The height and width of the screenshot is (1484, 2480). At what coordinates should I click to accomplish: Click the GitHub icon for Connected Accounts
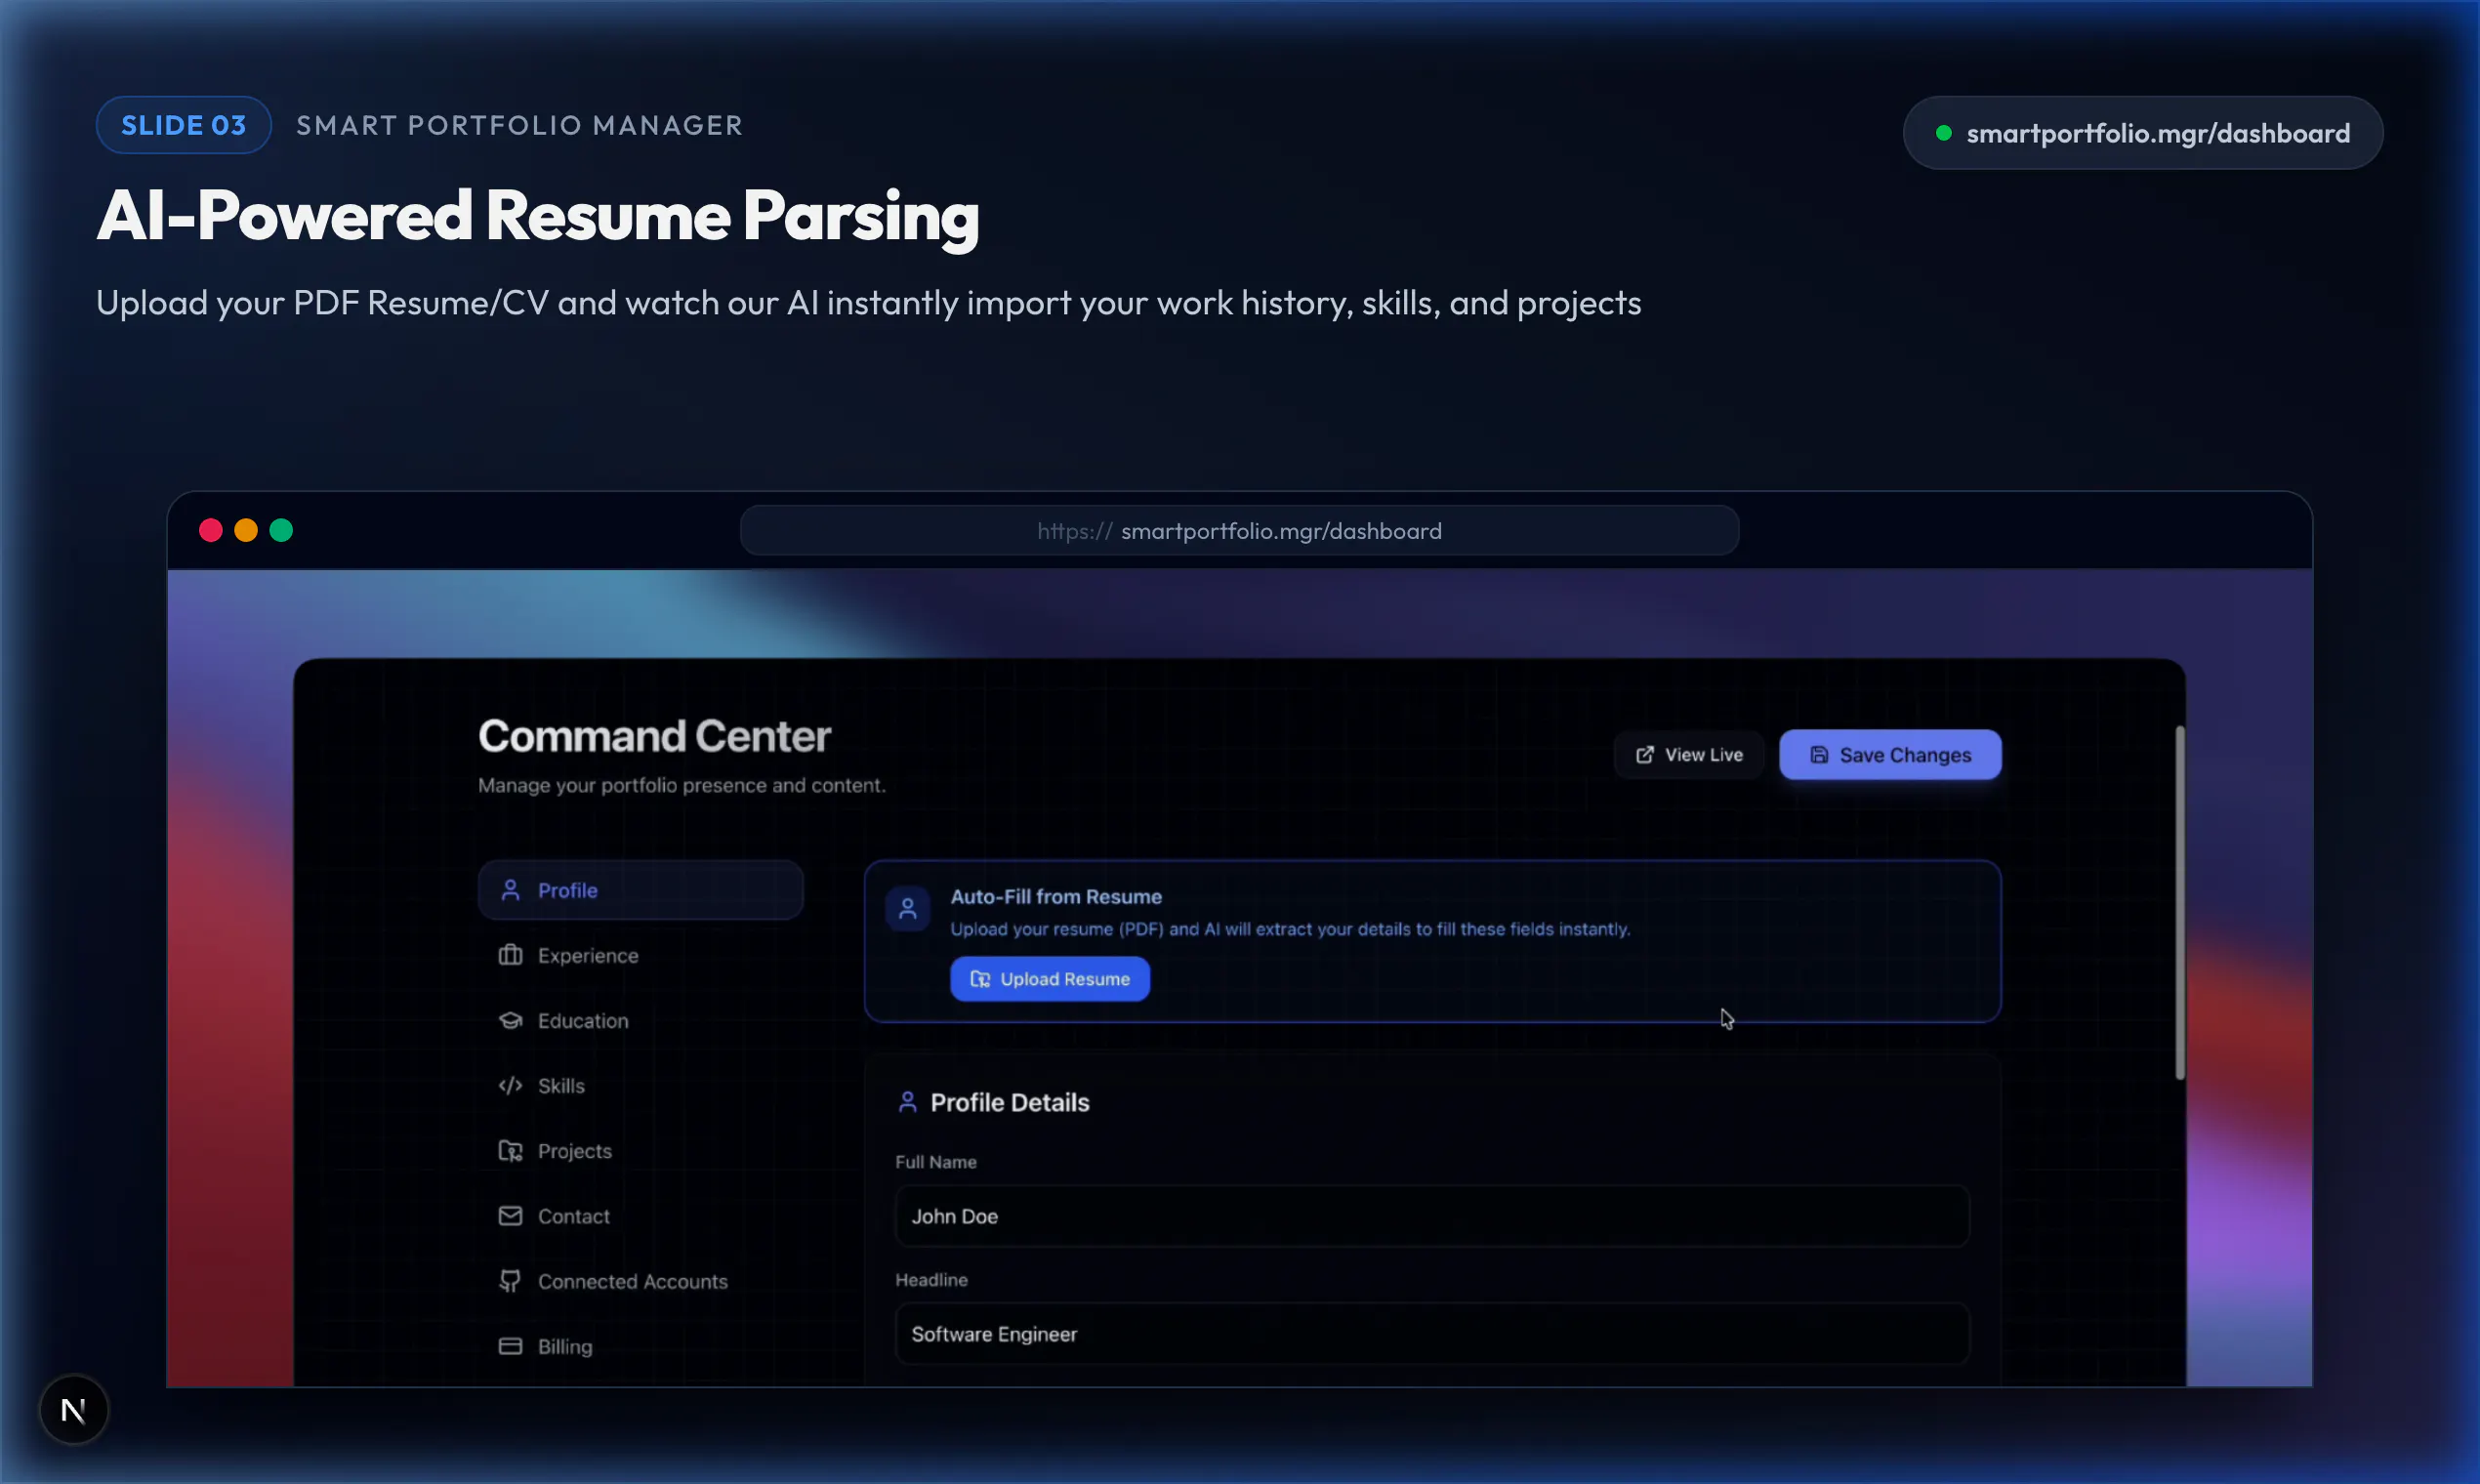510,1281
